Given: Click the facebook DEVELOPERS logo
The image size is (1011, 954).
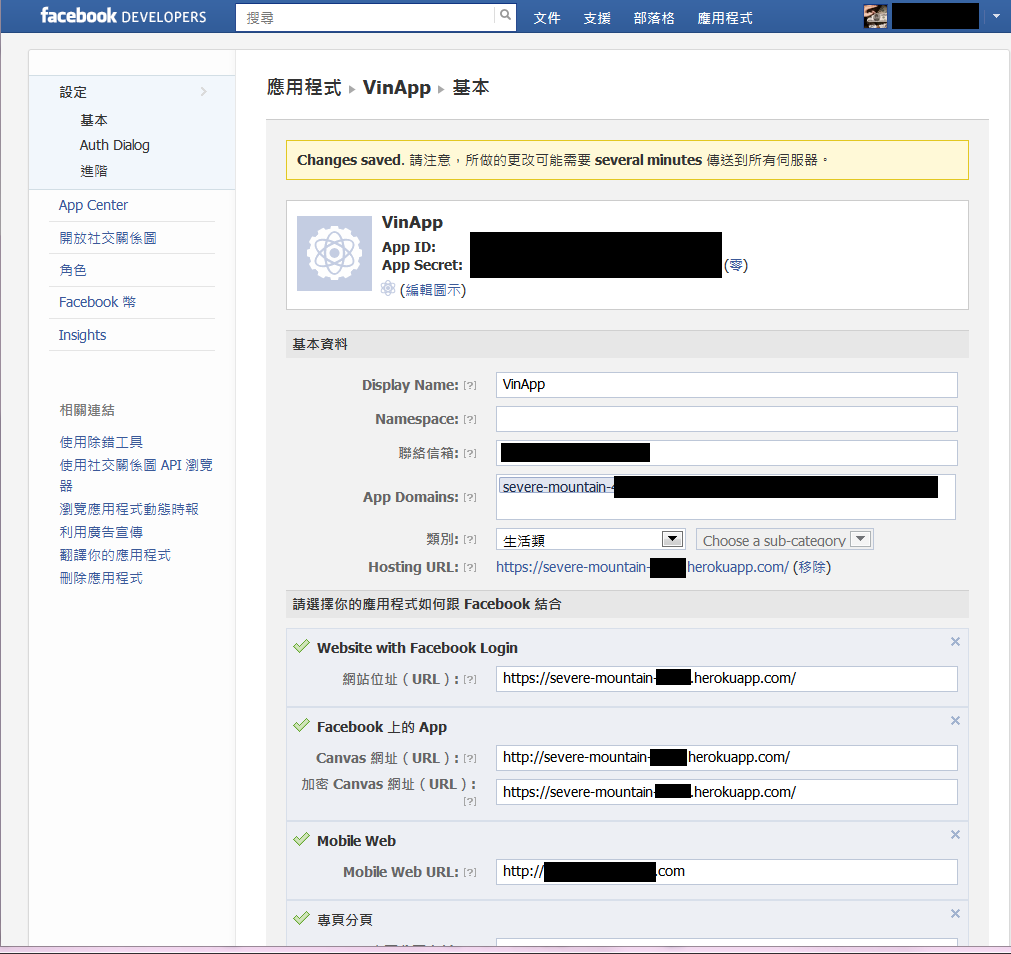Looking at the screenshot, I should point(123,16).
